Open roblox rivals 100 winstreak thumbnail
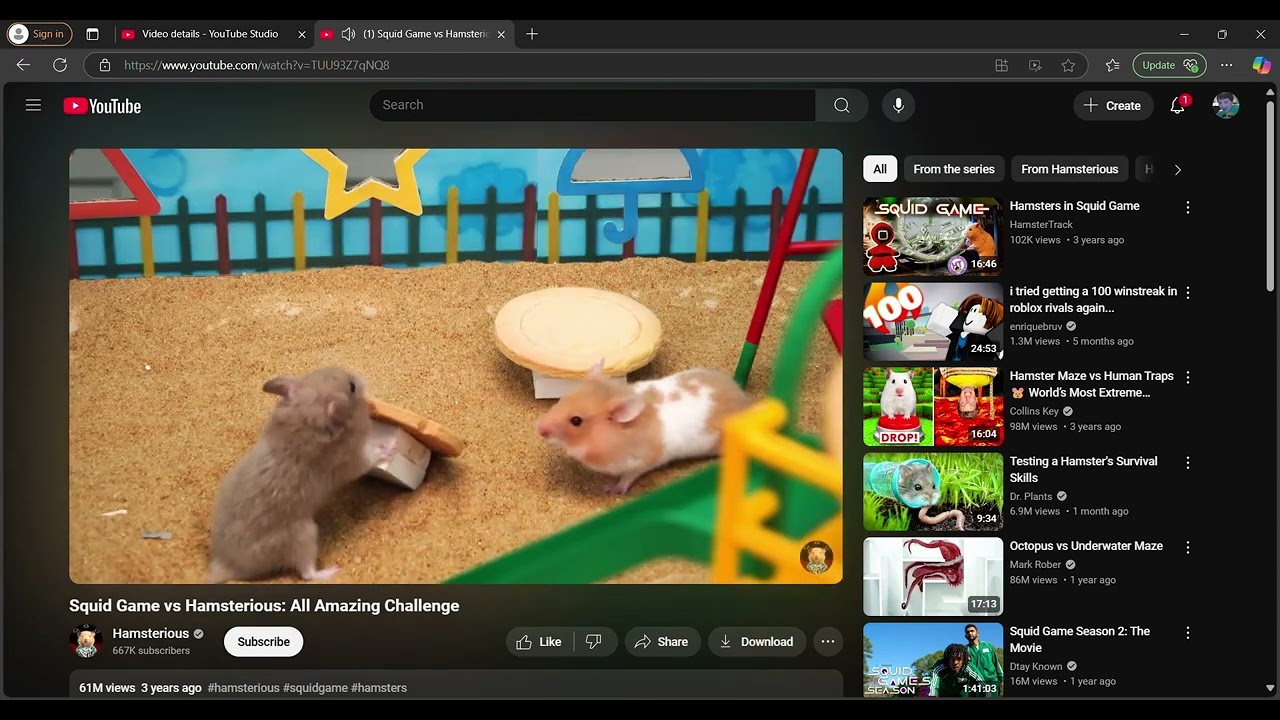Image resolution: width=1280 pixels, height=720 pixels. coord(933,321)
